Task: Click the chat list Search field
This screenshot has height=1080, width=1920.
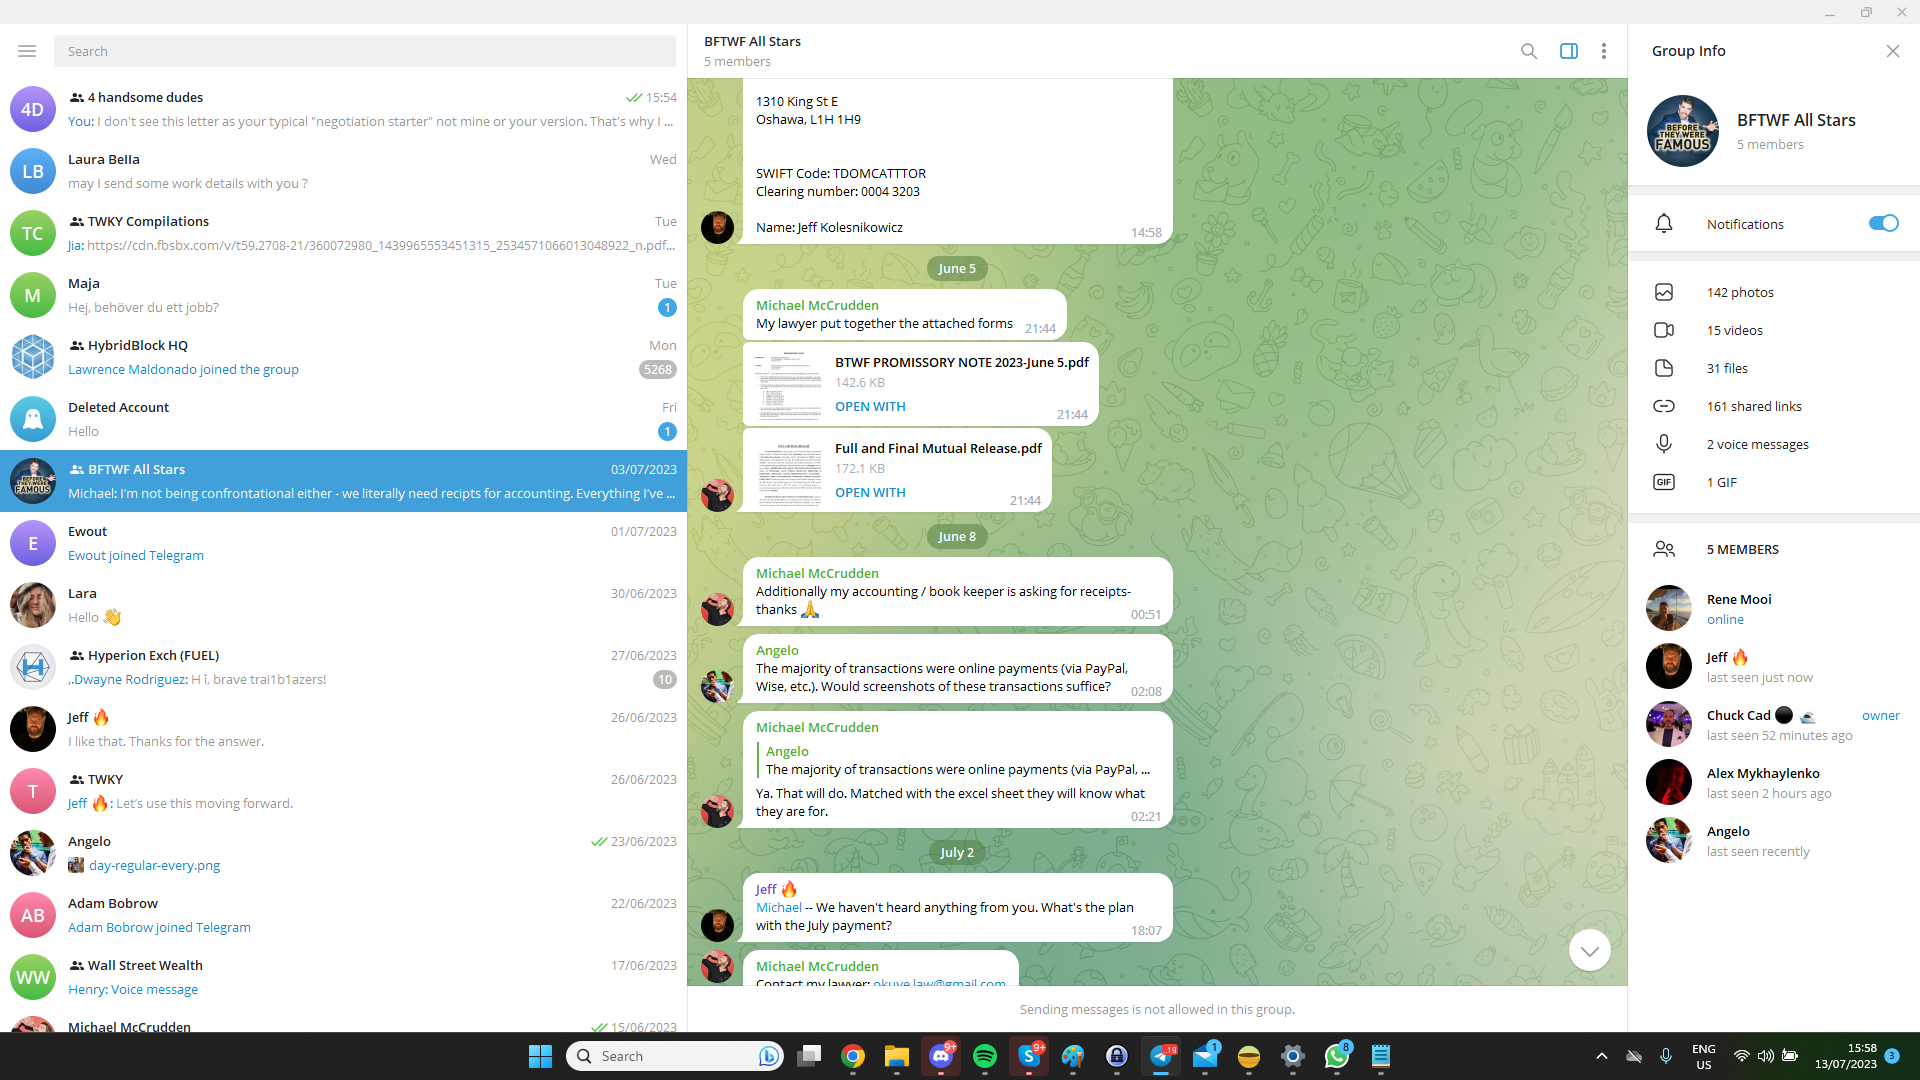Action: click(x=364, y=51)
